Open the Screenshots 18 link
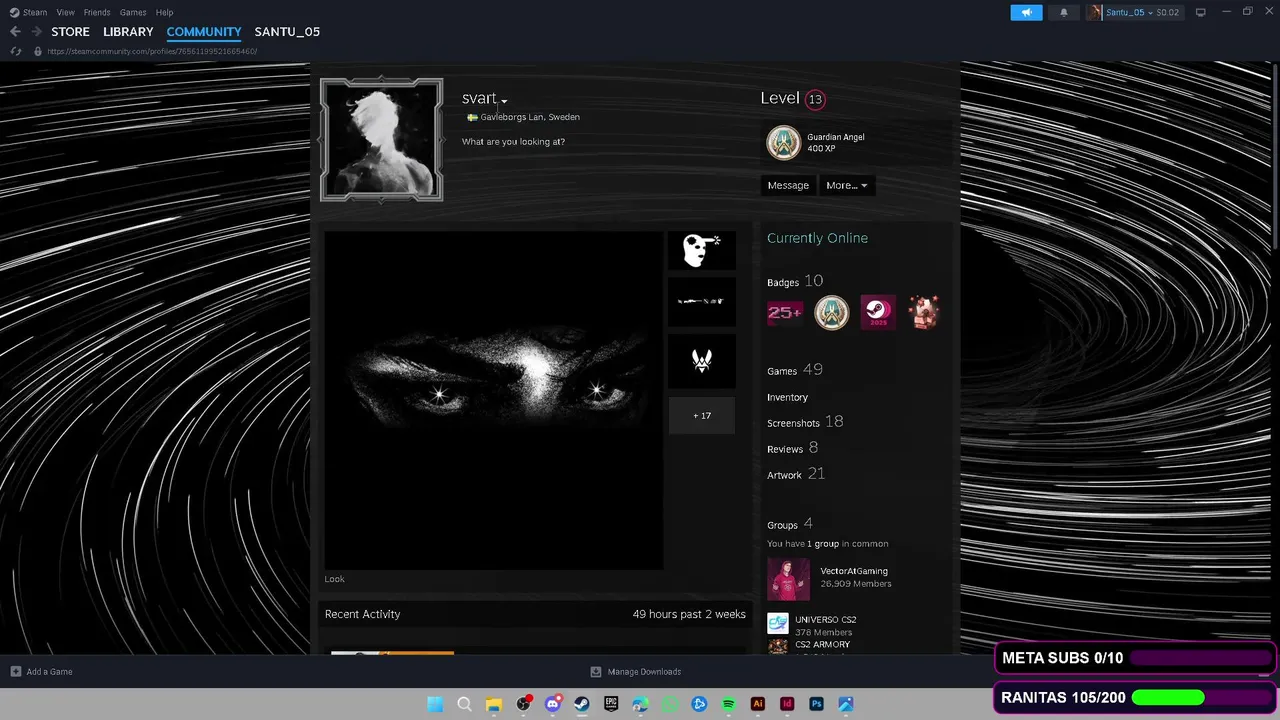 [x=805, y=422]
